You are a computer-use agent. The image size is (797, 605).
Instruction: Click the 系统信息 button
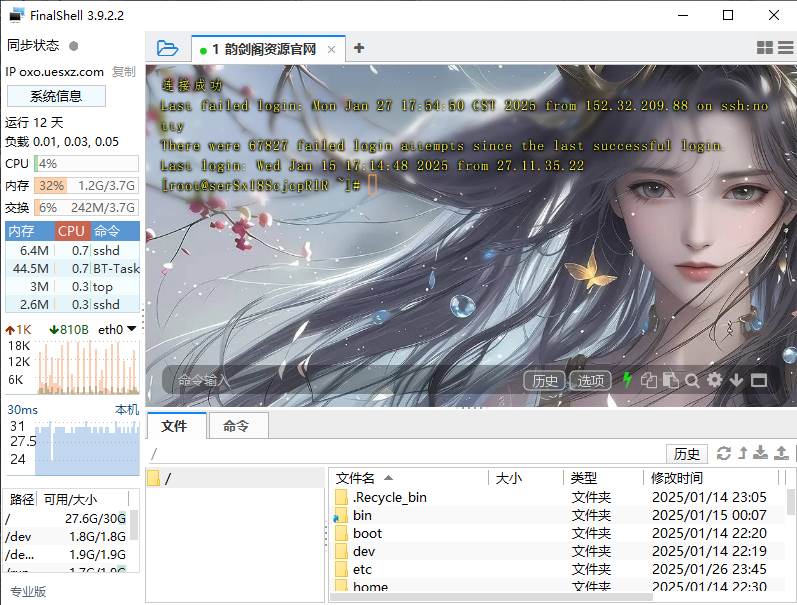pos(56,96)
